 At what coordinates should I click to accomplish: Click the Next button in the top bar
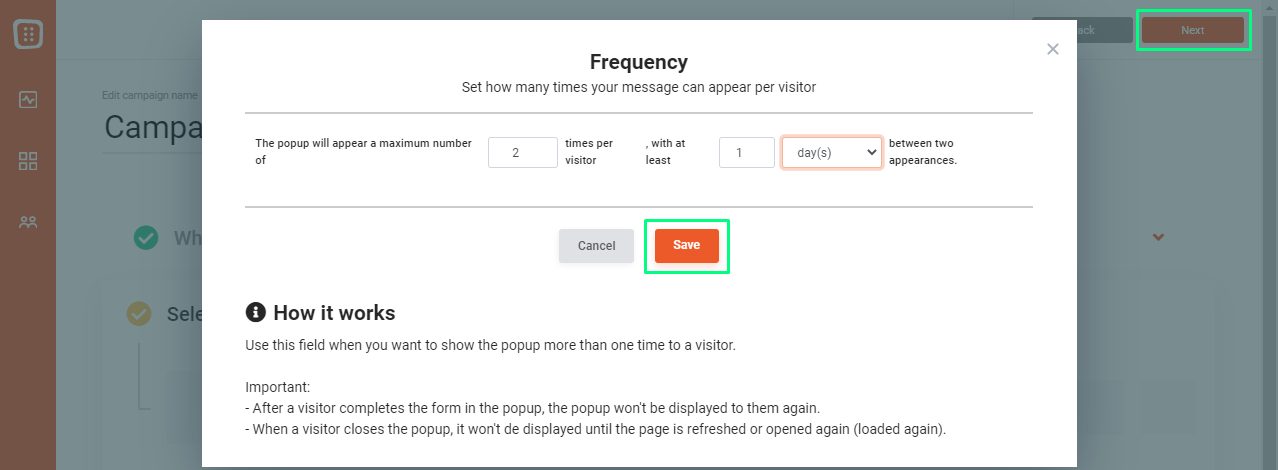pos(1192,30)
